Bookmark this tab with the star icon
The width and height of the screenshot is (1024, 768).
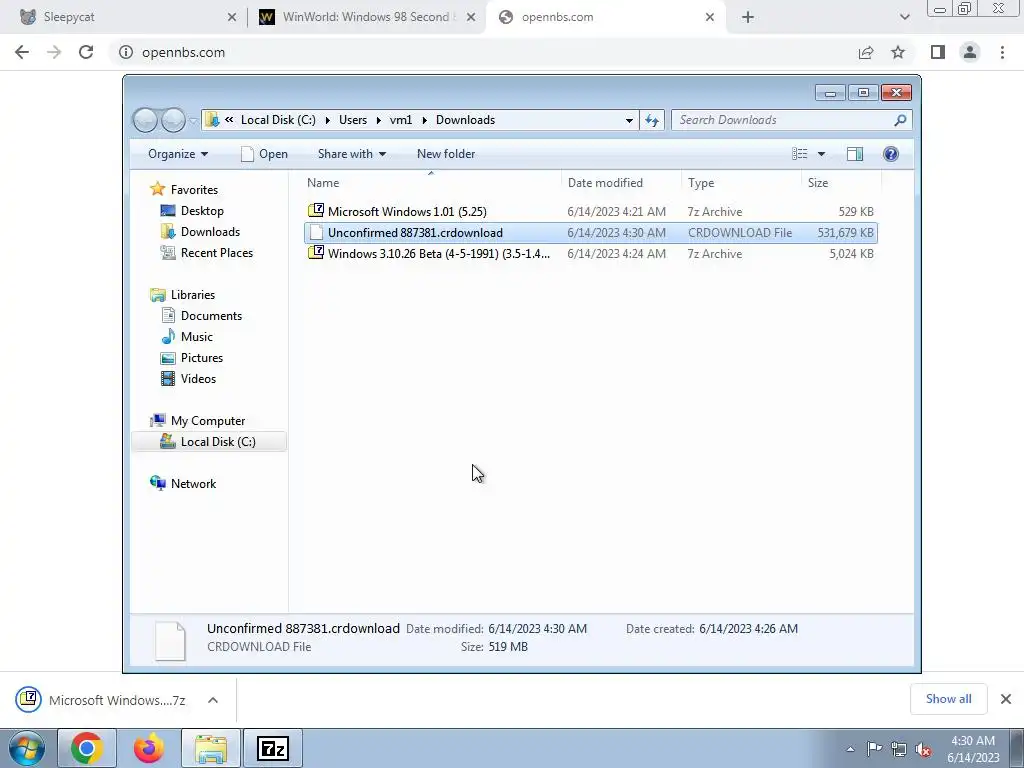[x=898, y=52]
